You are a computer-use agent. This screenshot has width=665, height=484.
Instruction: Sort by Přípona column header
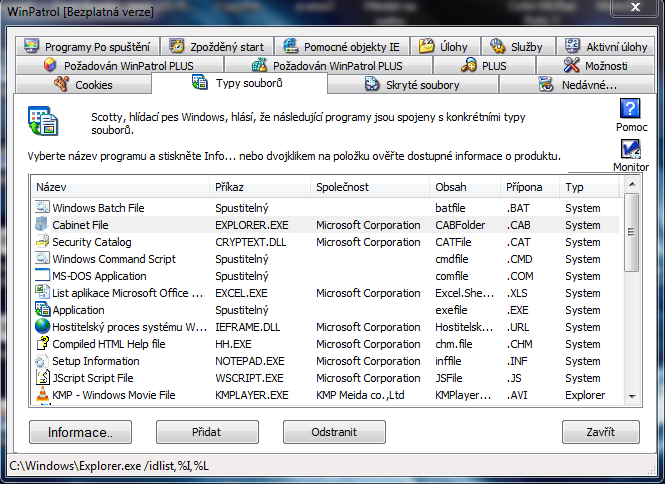[x=530, y=187]
